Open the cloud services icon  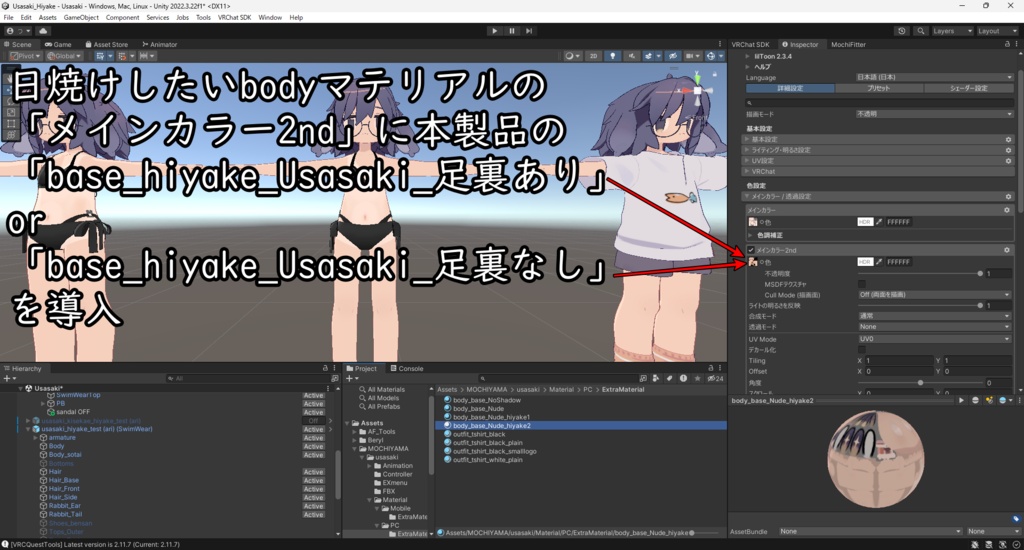(43, 31)
